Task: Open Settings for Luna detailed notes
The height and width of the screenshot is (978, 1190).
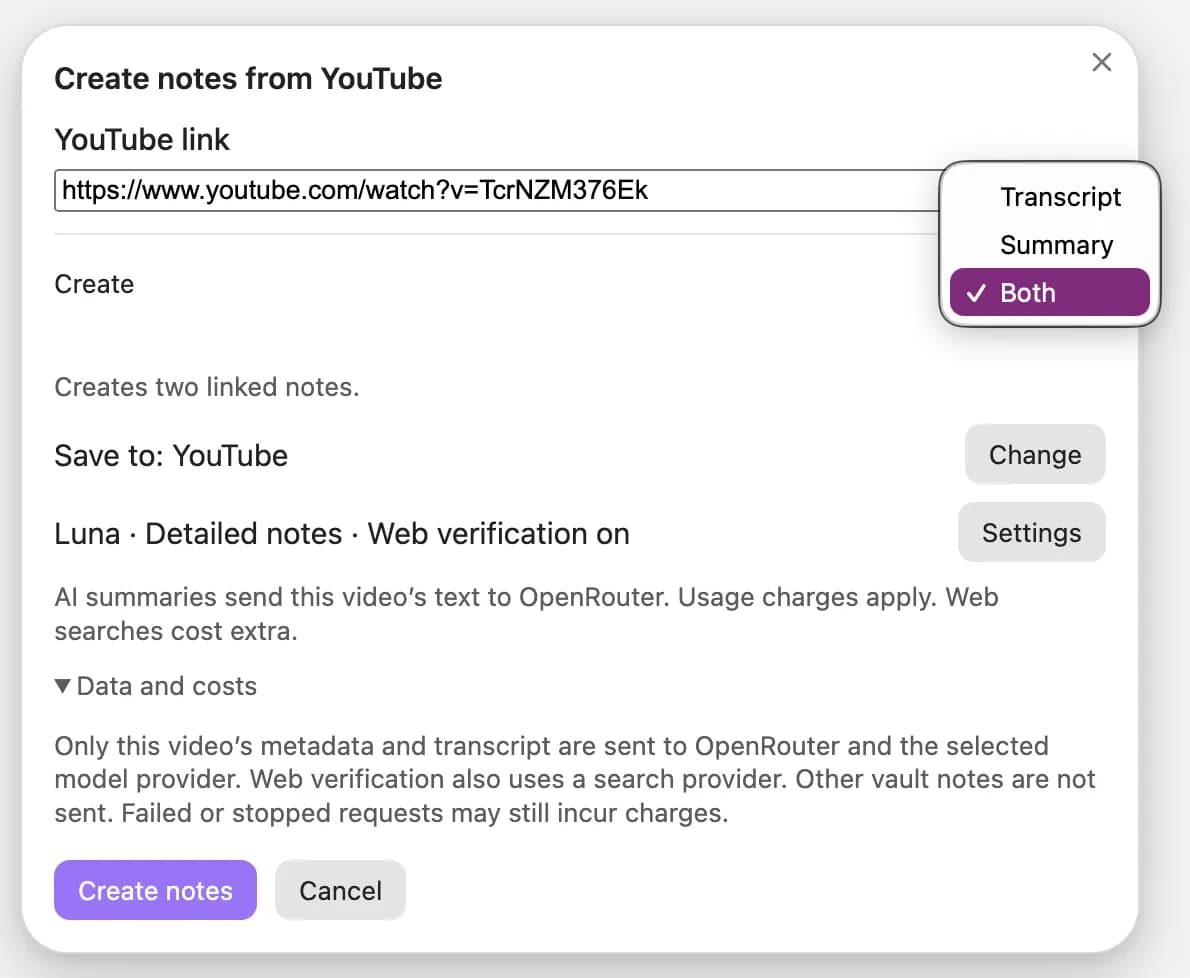Action: [1031, 533]
